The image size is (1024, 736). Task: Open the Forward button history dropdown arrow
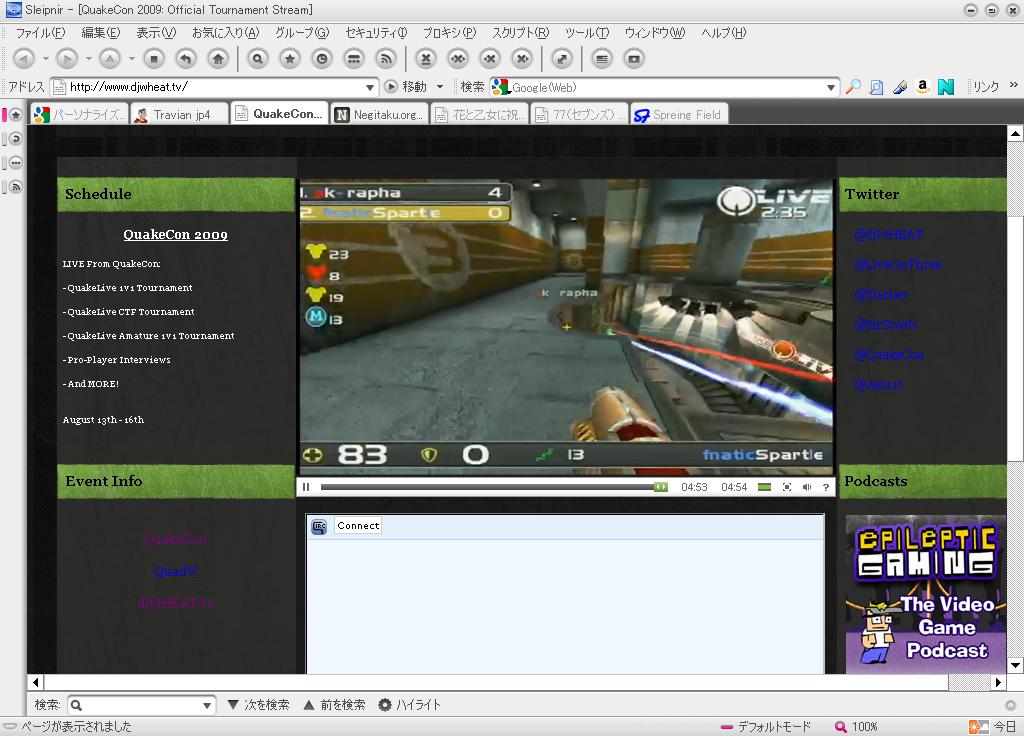tap(89, 59)
